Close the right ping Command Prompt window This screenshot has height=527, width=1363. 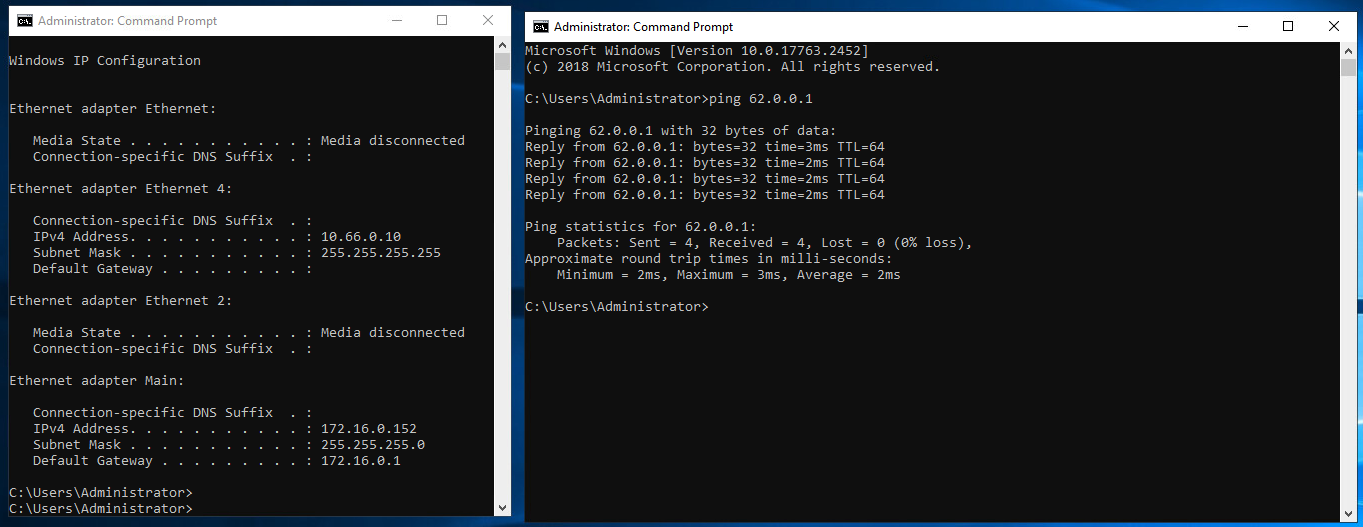coord(1334,26)
